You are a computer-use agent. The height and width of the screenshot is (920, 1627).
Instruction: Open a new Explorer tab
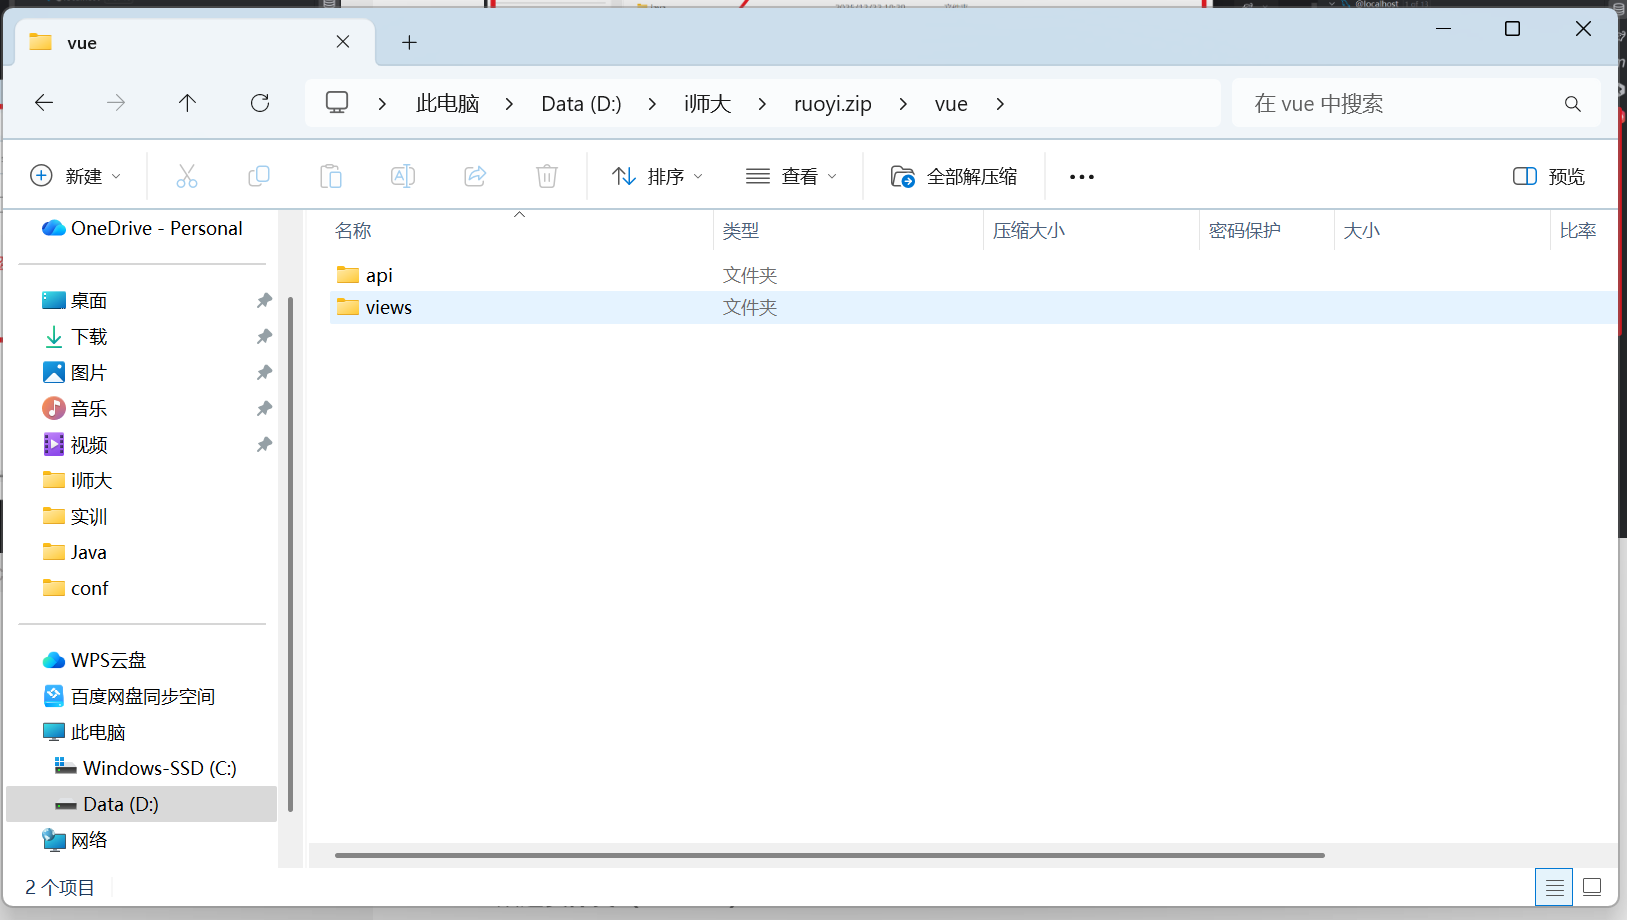[x=409, y=42]
